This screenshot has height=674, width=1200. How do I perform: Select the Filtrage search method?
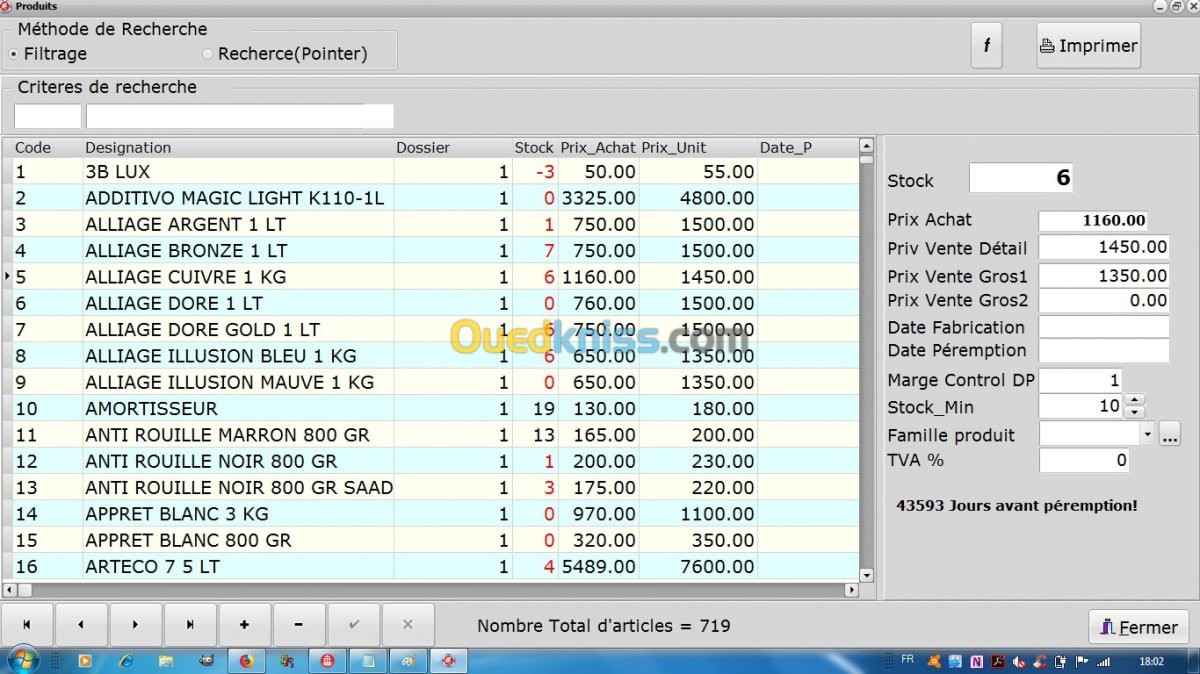click(48, 54)
